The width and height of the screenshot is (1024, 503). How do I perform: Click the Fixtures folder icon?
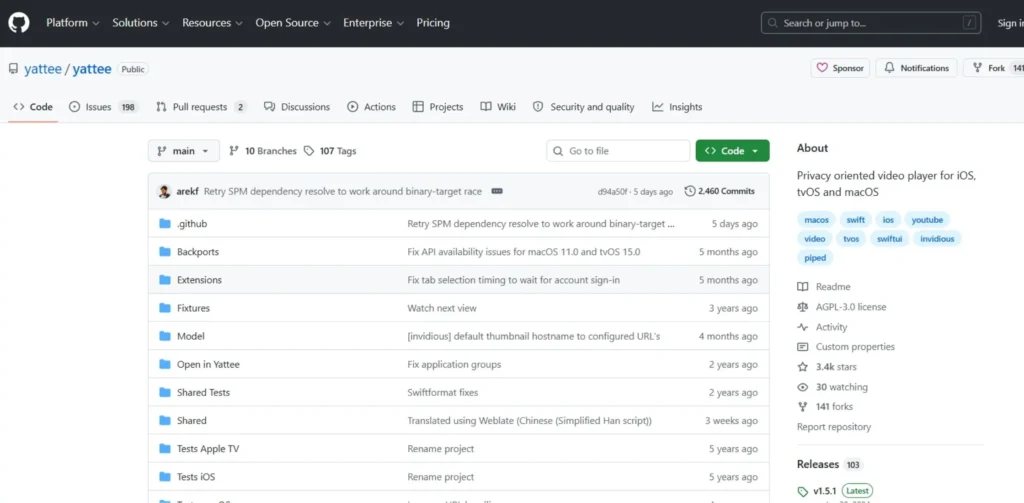tap(165, 308)
